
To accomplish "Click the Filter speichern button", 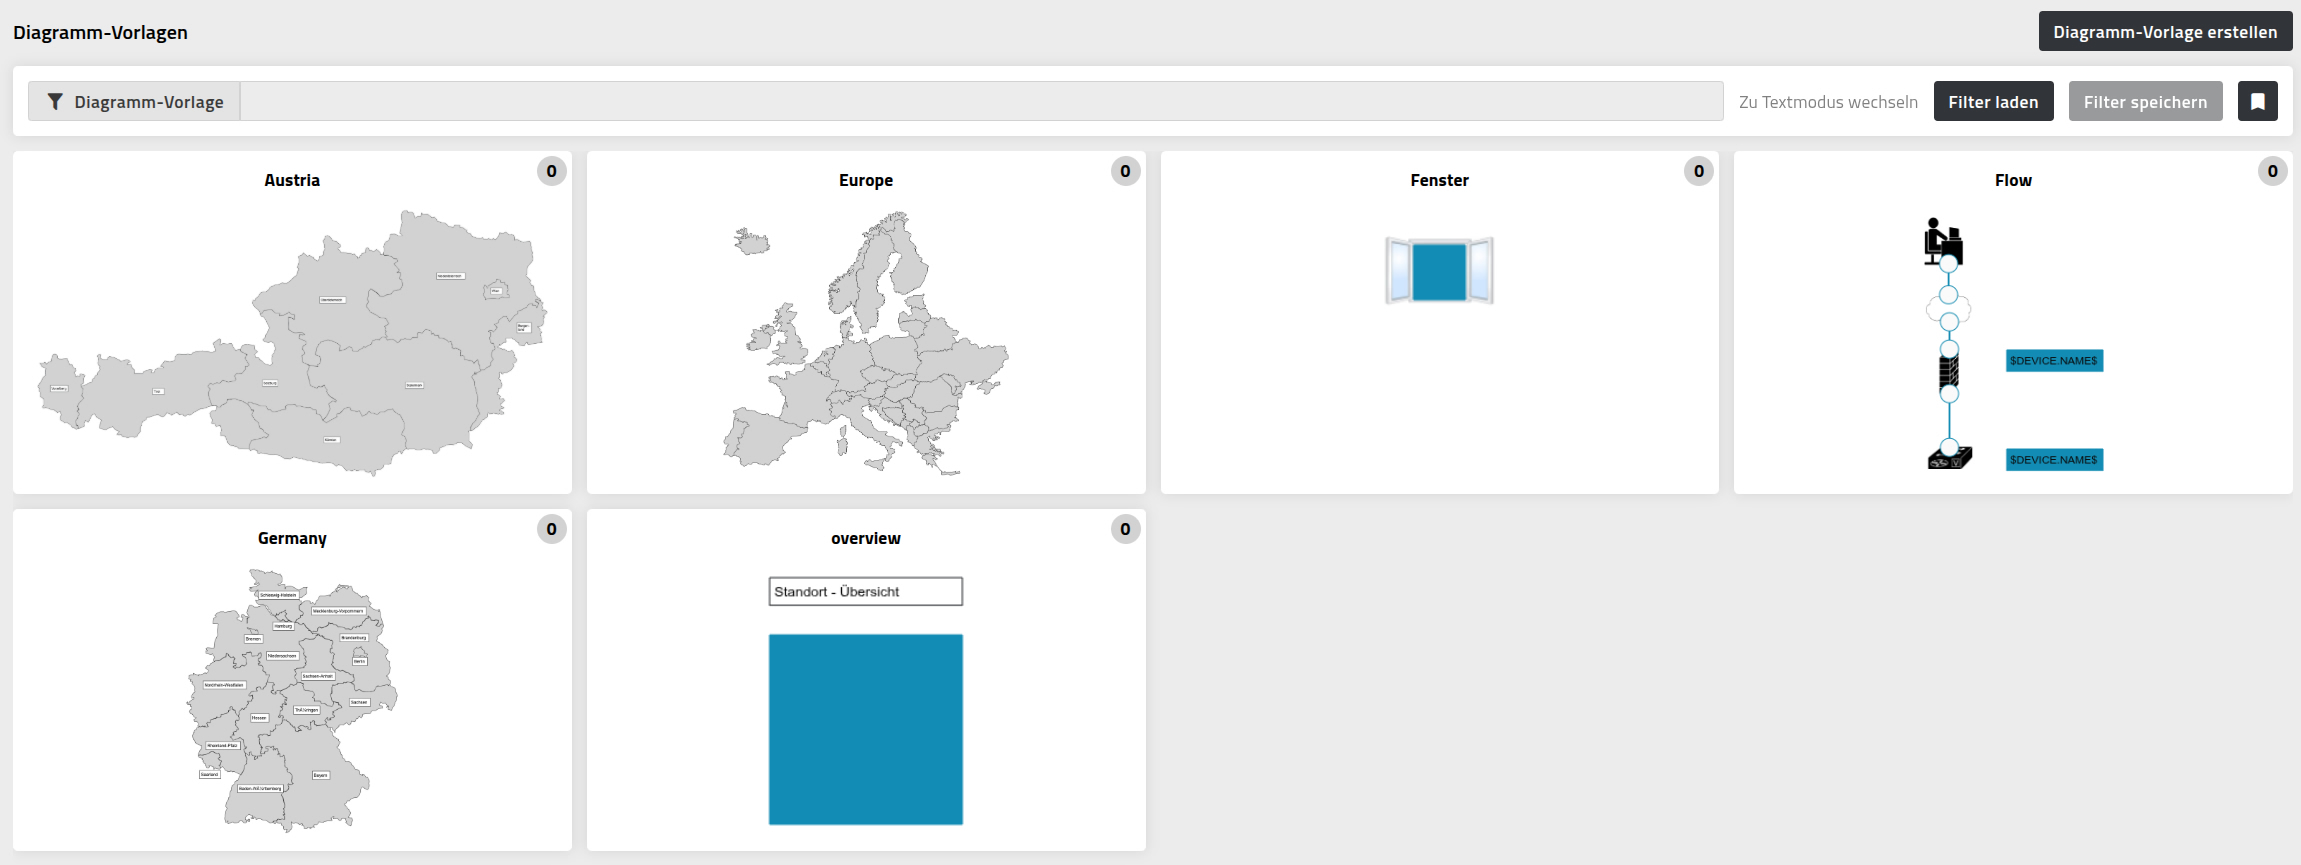I will tap(2145, 101).
